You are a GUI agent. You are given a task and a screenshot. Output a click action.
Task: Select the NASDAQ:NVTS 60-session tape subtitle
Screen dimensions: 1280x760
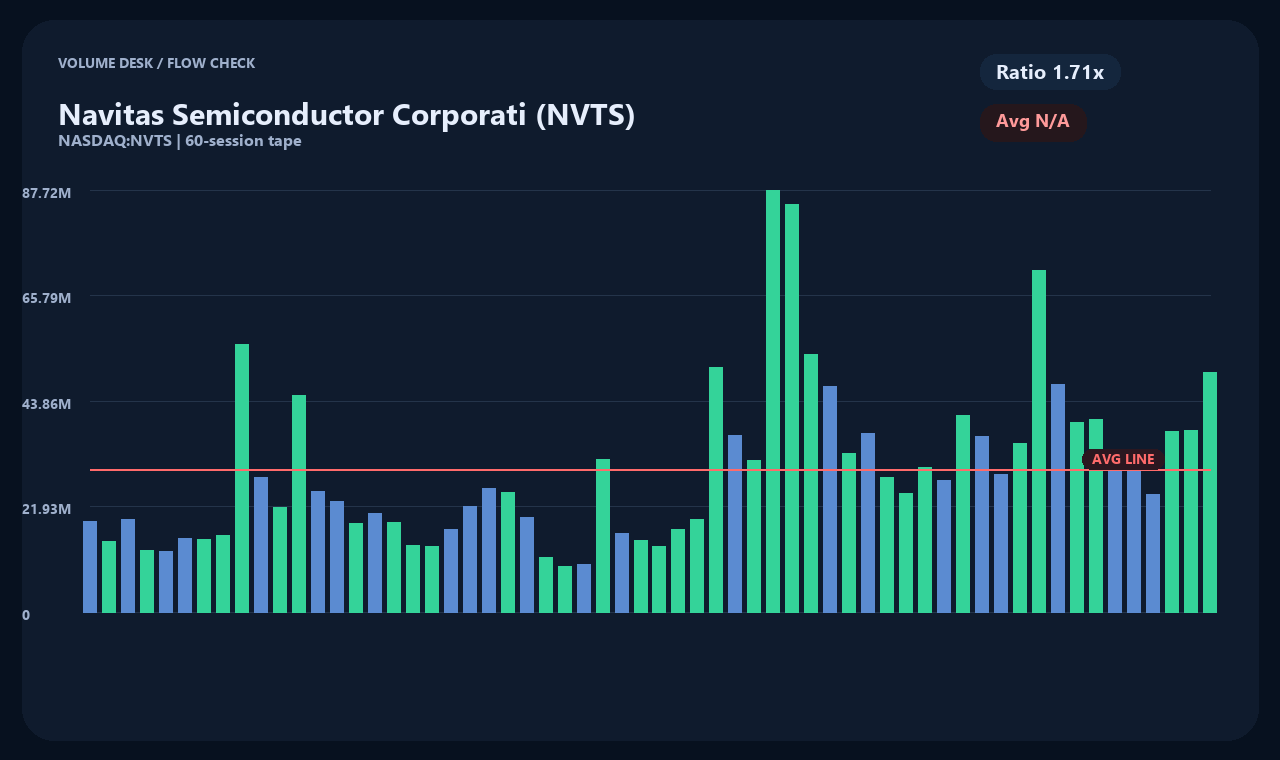(180, 141)
